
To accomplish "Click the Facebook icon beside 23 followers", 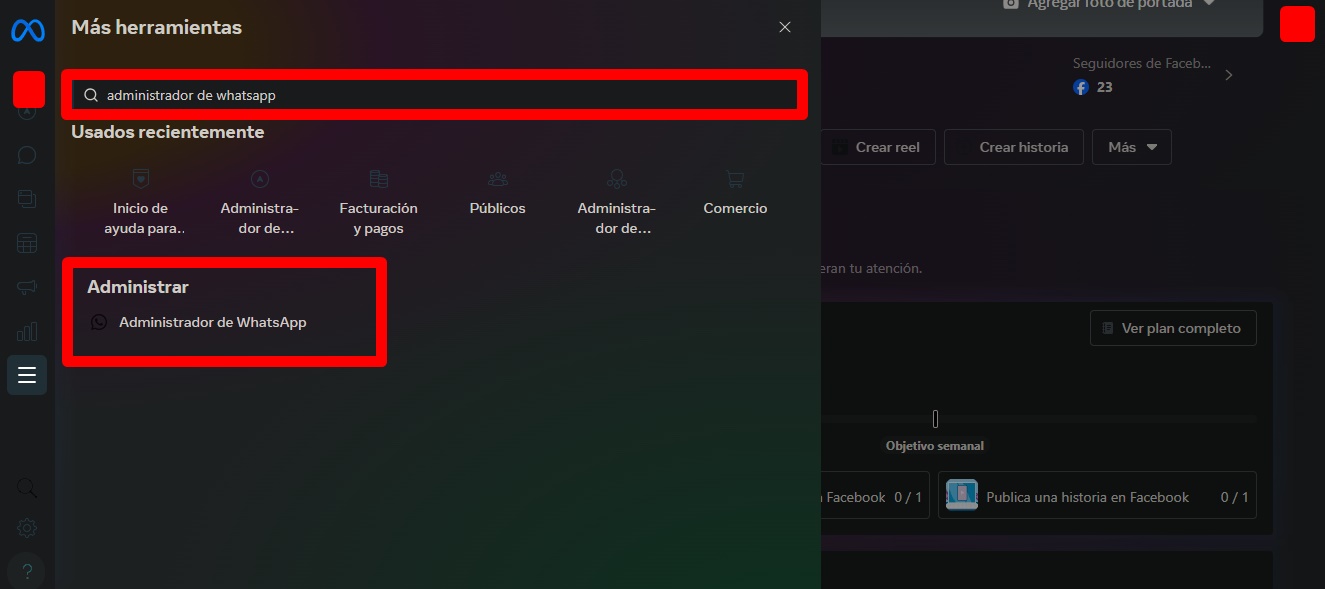I will [x=1081, y=87].
